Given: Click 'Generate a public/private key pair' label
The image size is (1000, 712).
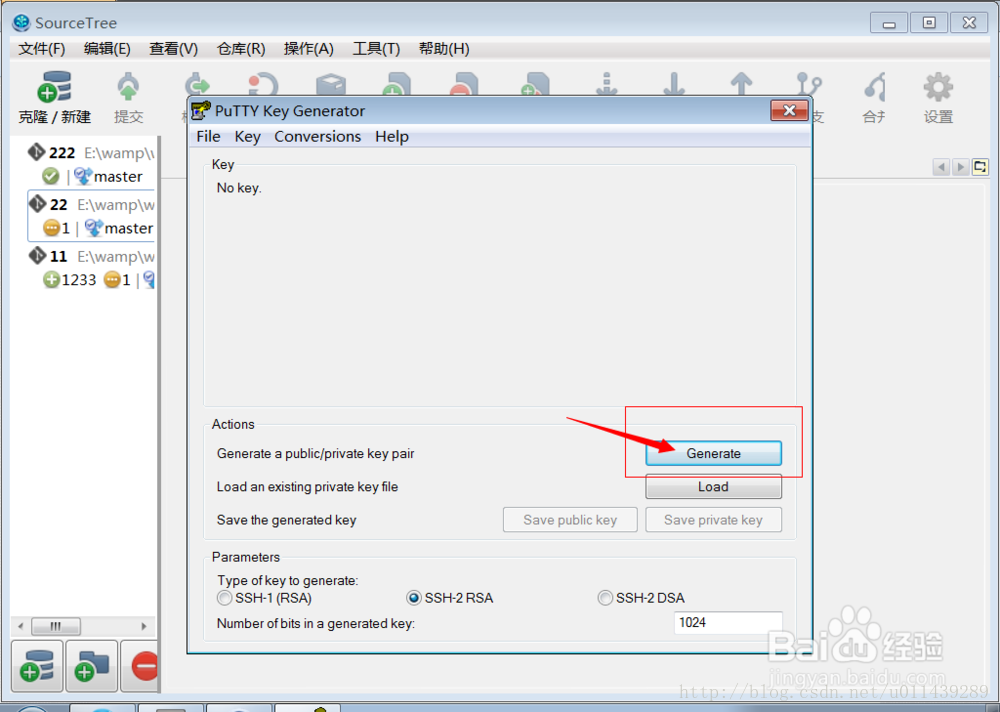Looking at the screenshot, I should click(316, 454).
